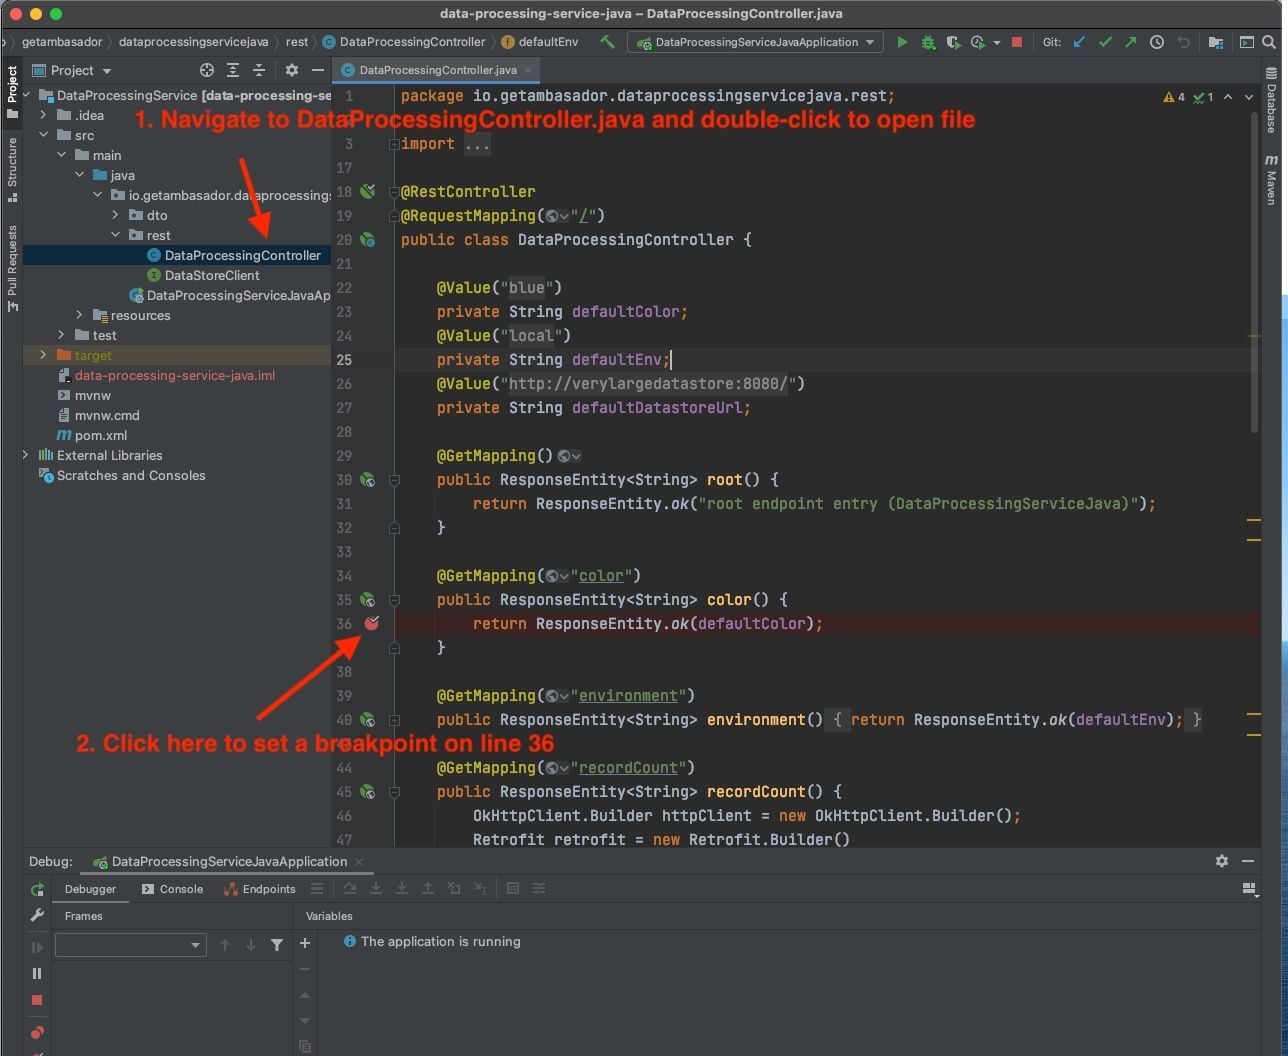Click filter funnel icon in Frames
The width and height of the screenshot is (1288, 1056).
point(277,945)
